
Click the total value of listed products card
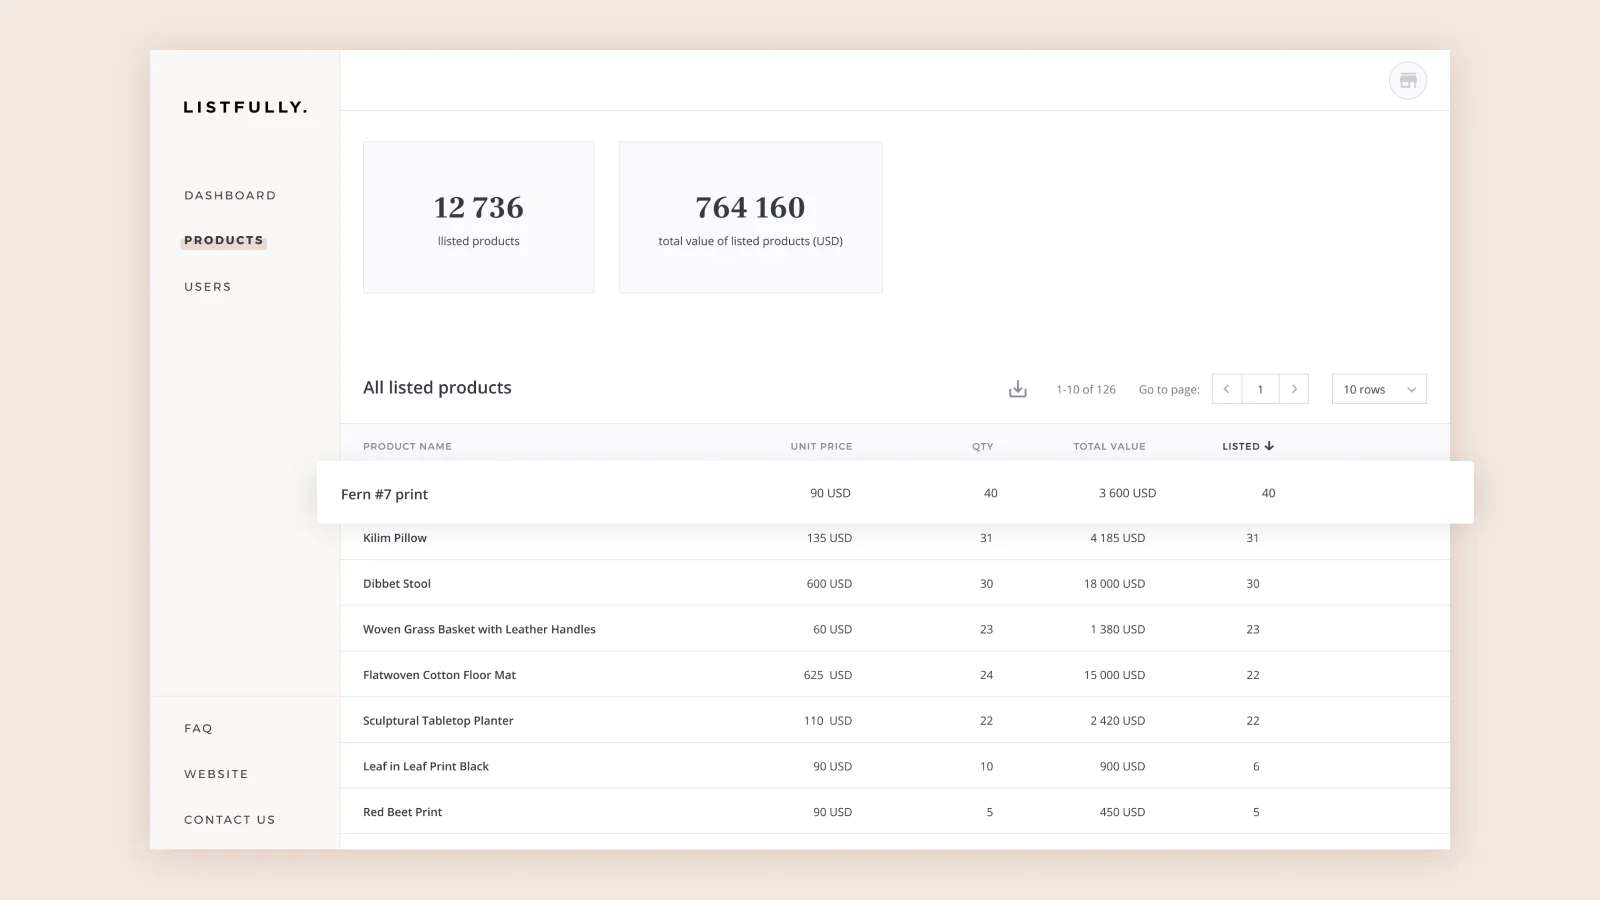750,217
